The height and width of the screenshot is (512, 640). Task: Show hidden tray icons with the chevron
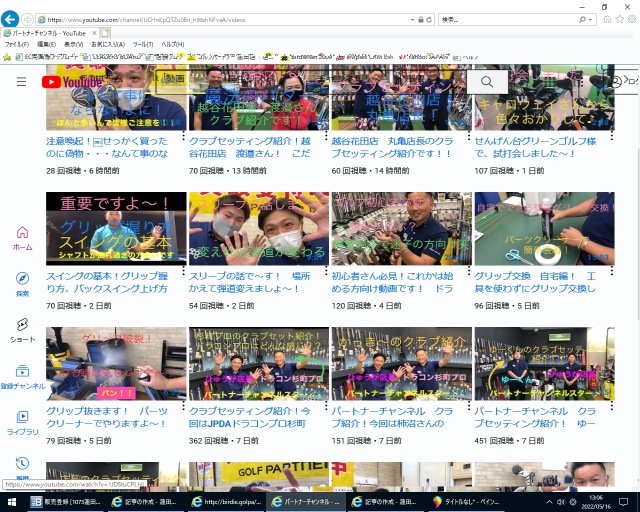pos(549,502)
